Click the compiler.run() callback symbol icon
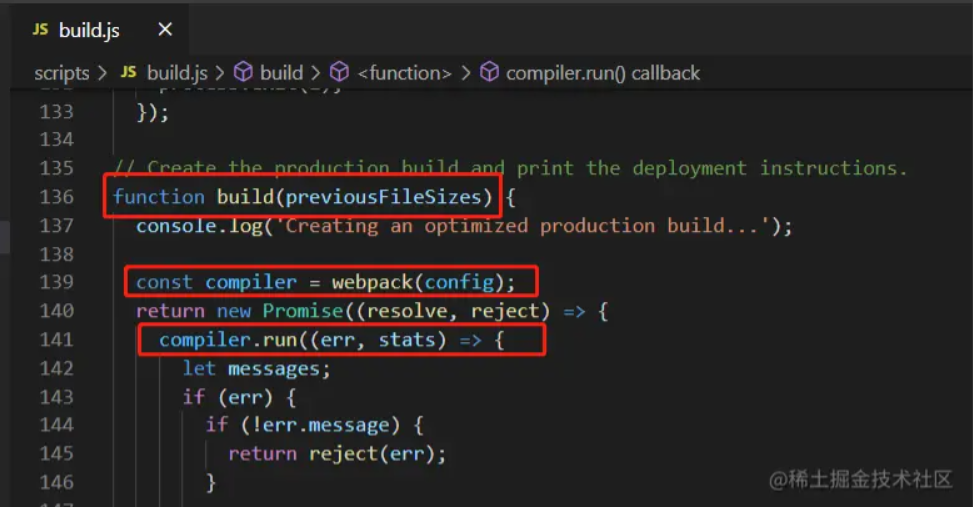Viewport: 973px width, 507px height. (489, 73)
